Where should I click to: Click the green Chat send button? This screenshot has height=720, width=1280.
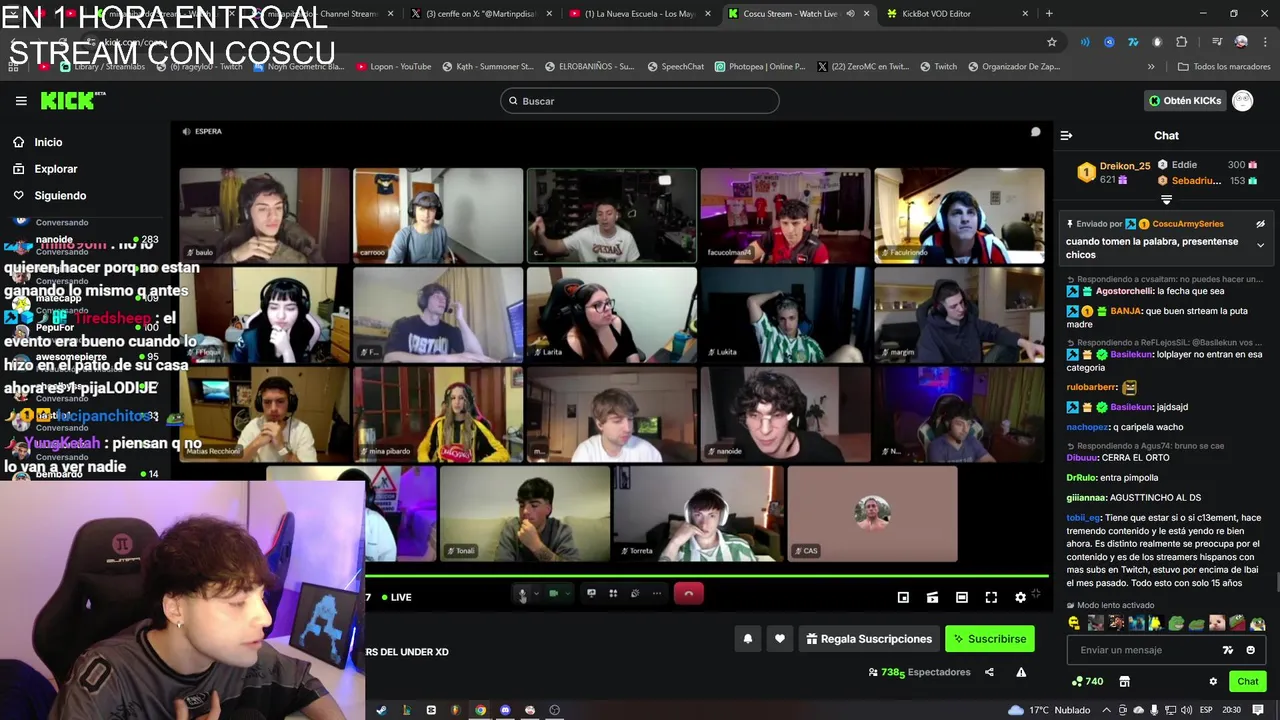coord(1247,682)
